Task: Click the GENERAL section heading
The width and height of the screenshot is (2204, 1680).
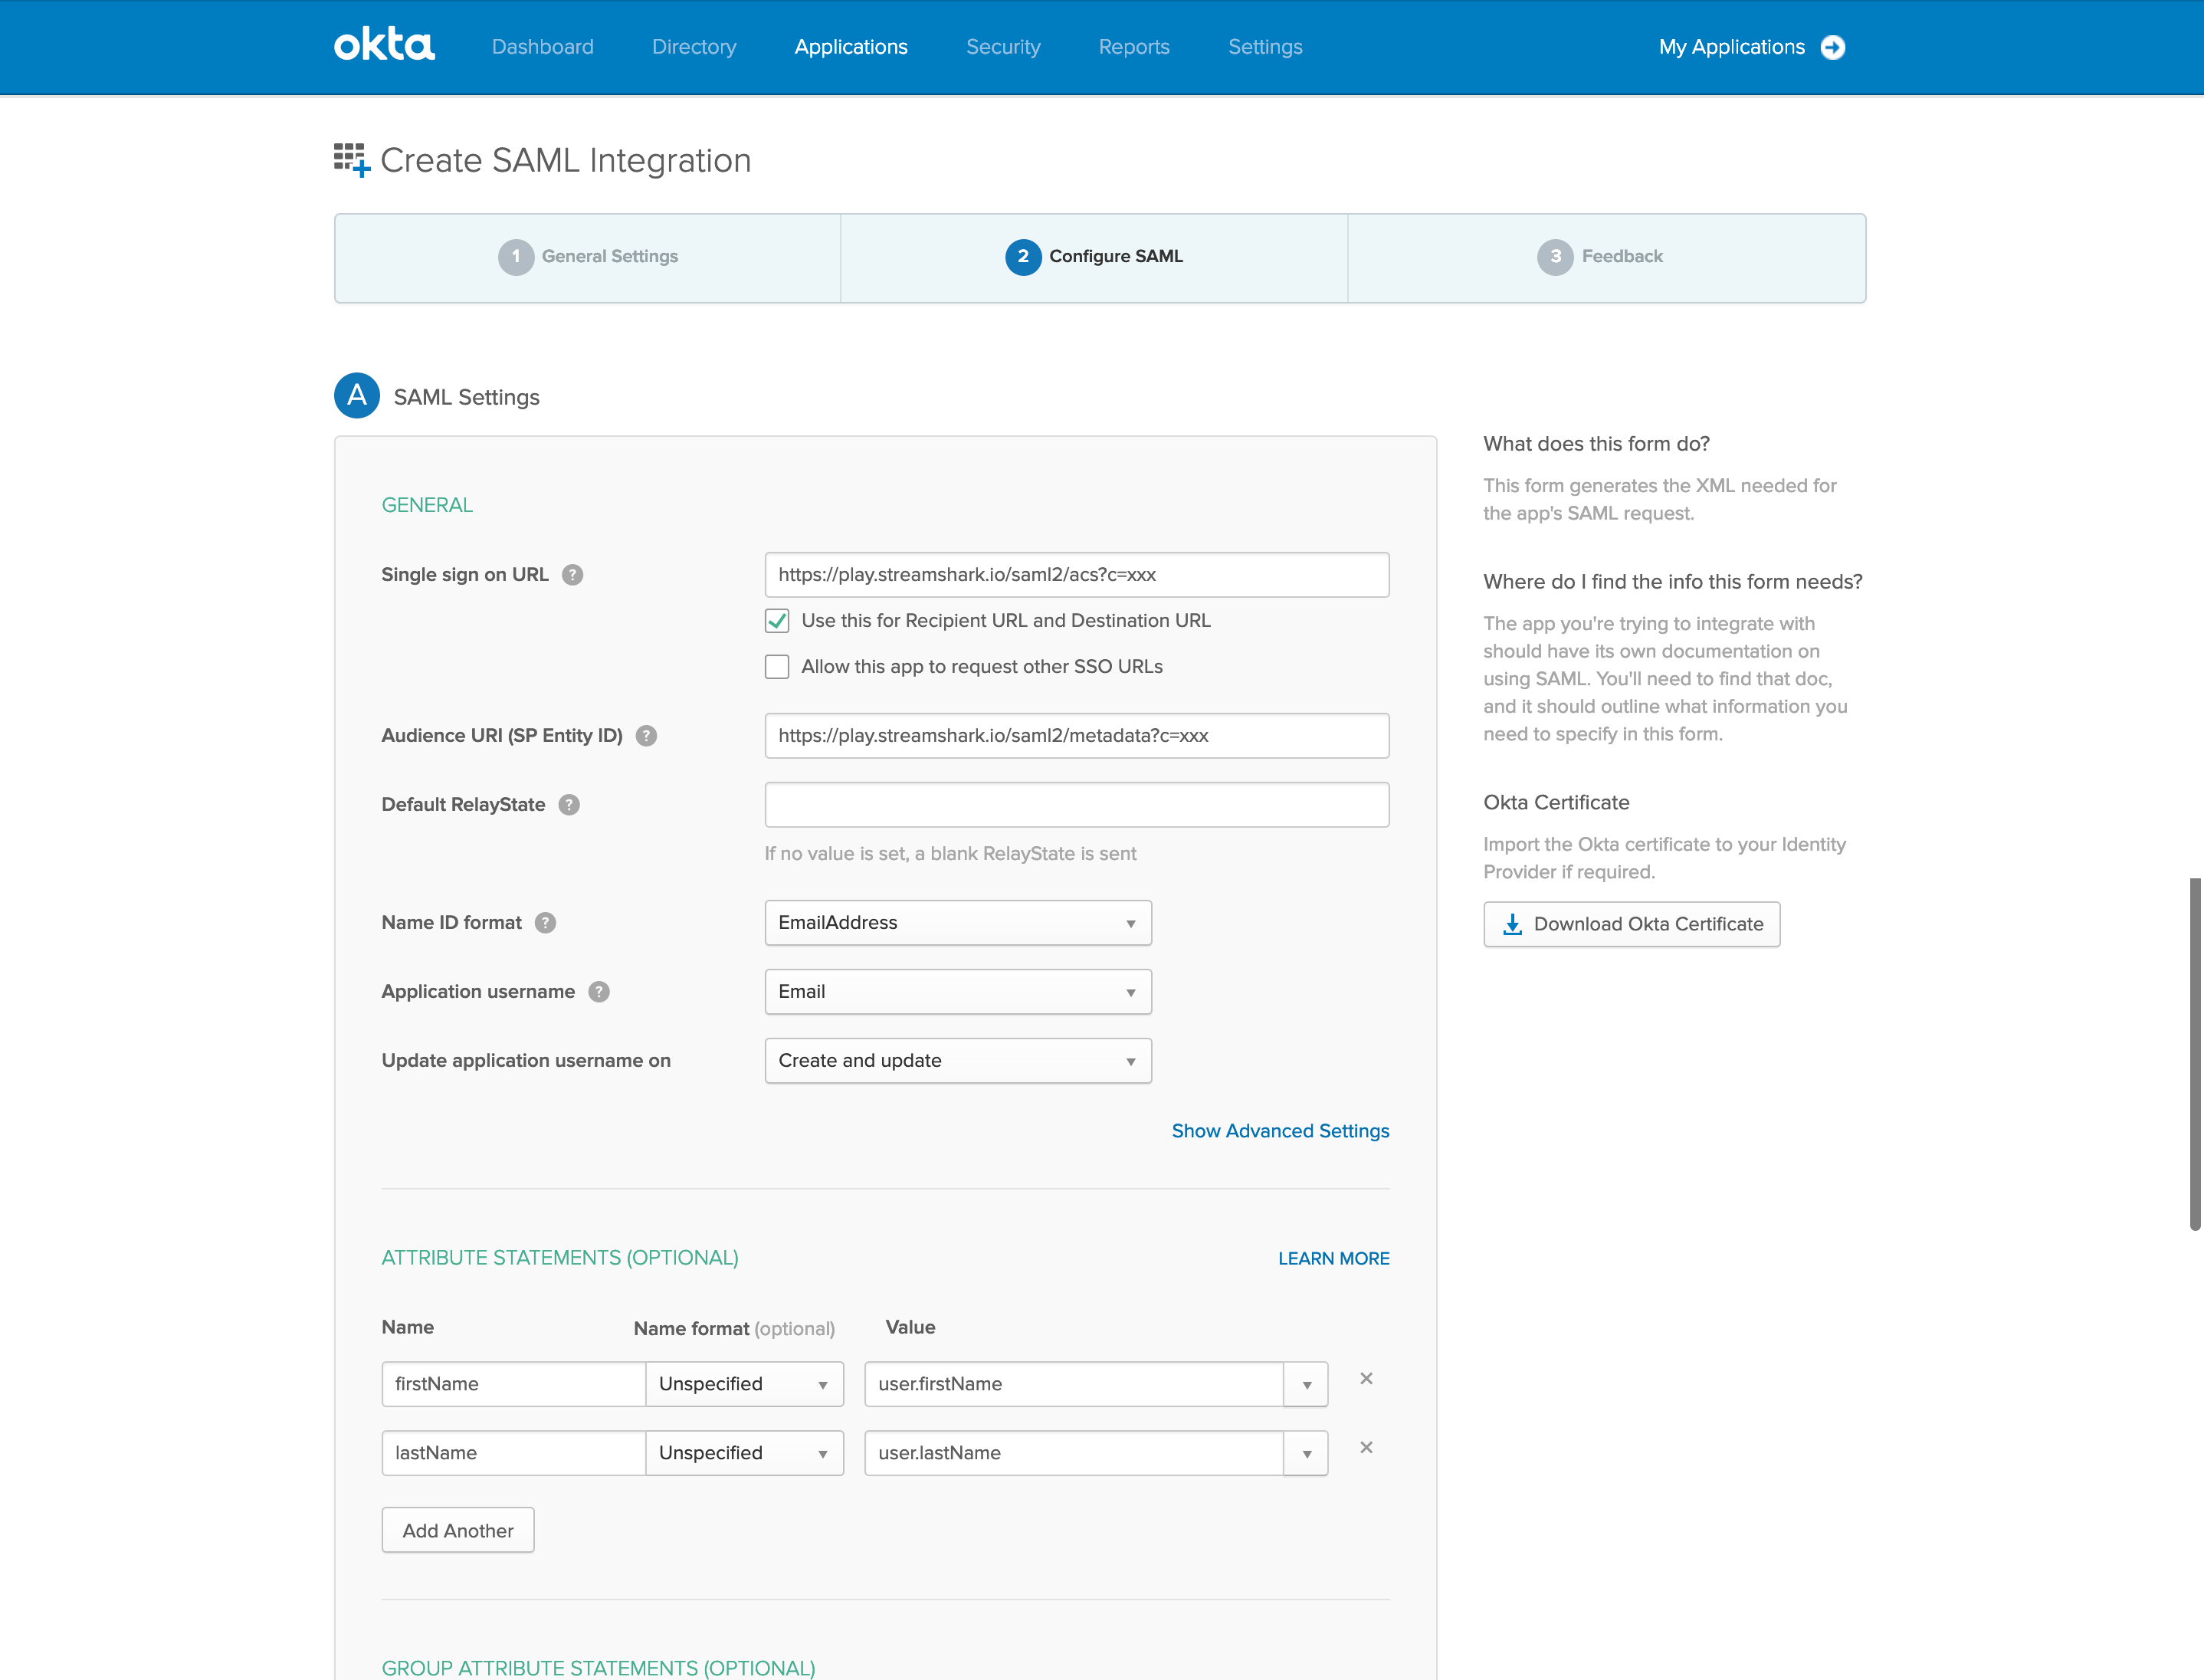Action: coord(427,505)
